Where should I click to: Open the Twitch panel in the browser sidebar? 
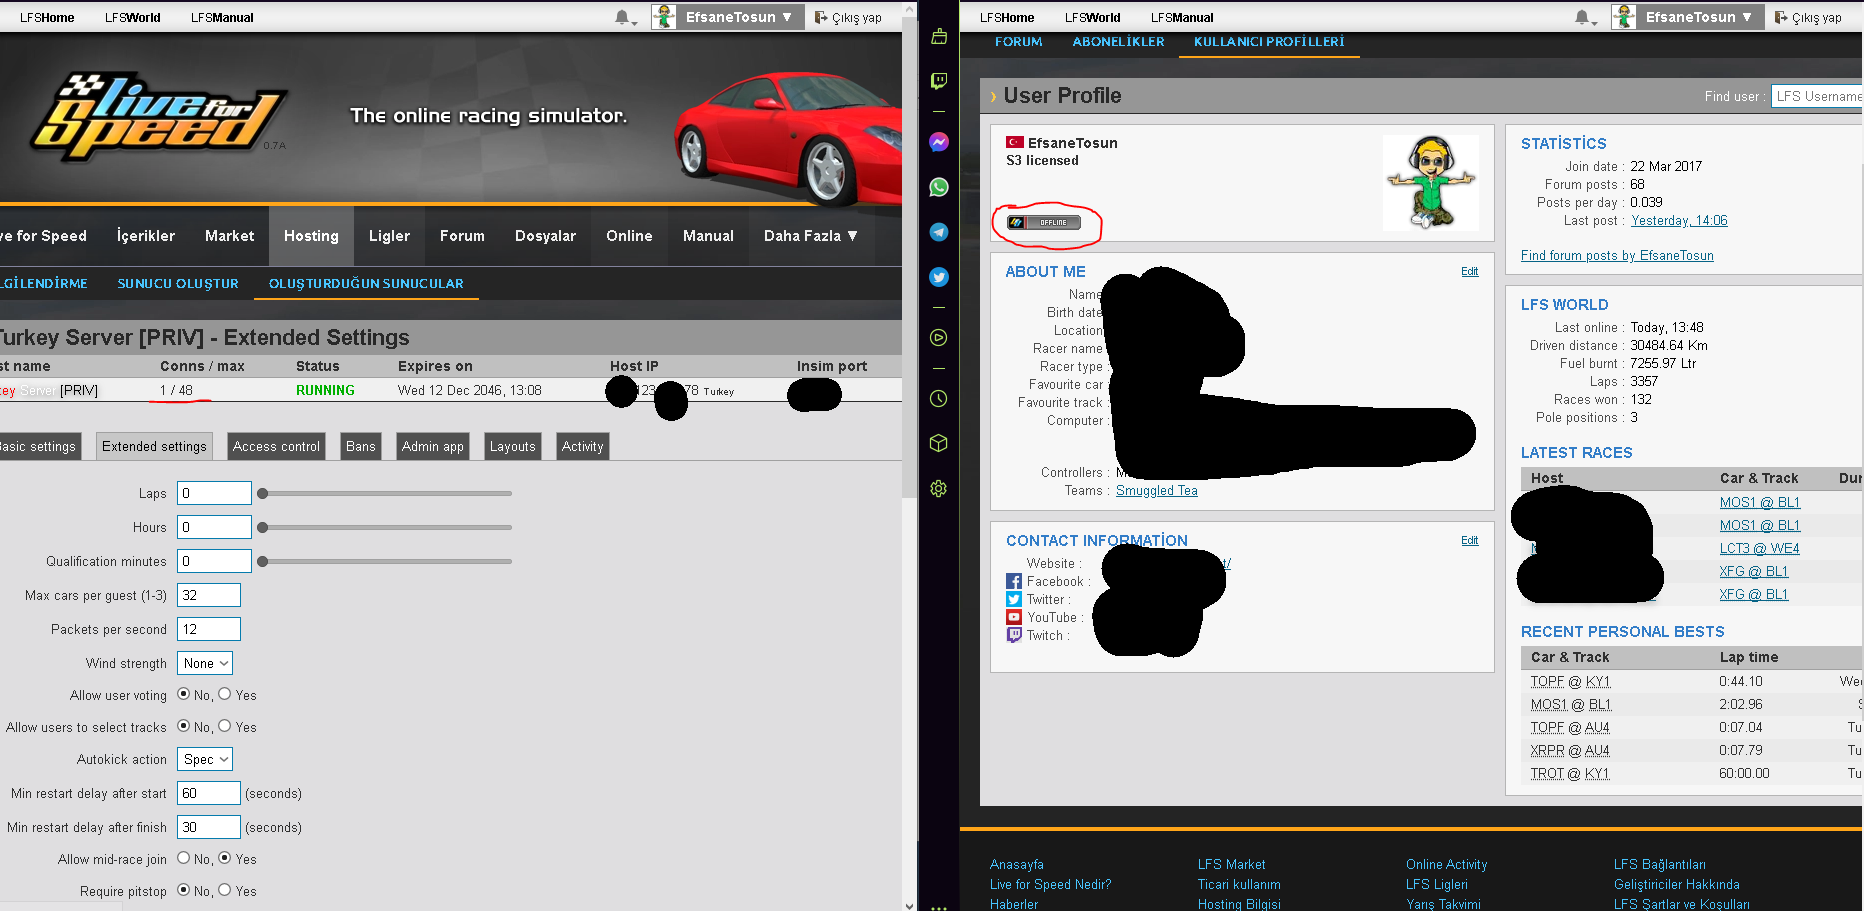[939, 81]
